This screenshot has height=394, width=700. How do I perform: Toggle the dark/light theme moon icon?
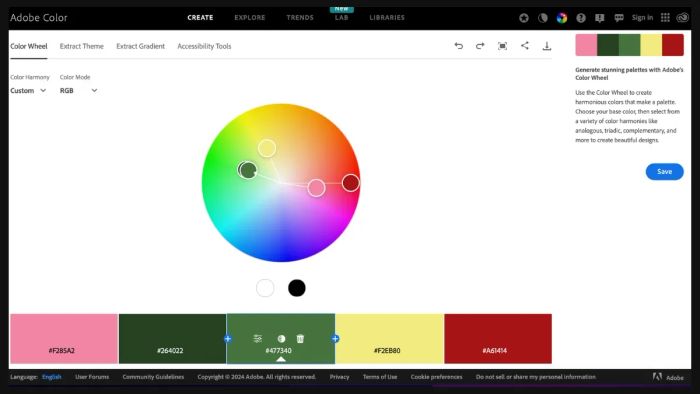[x=543, y=18]
